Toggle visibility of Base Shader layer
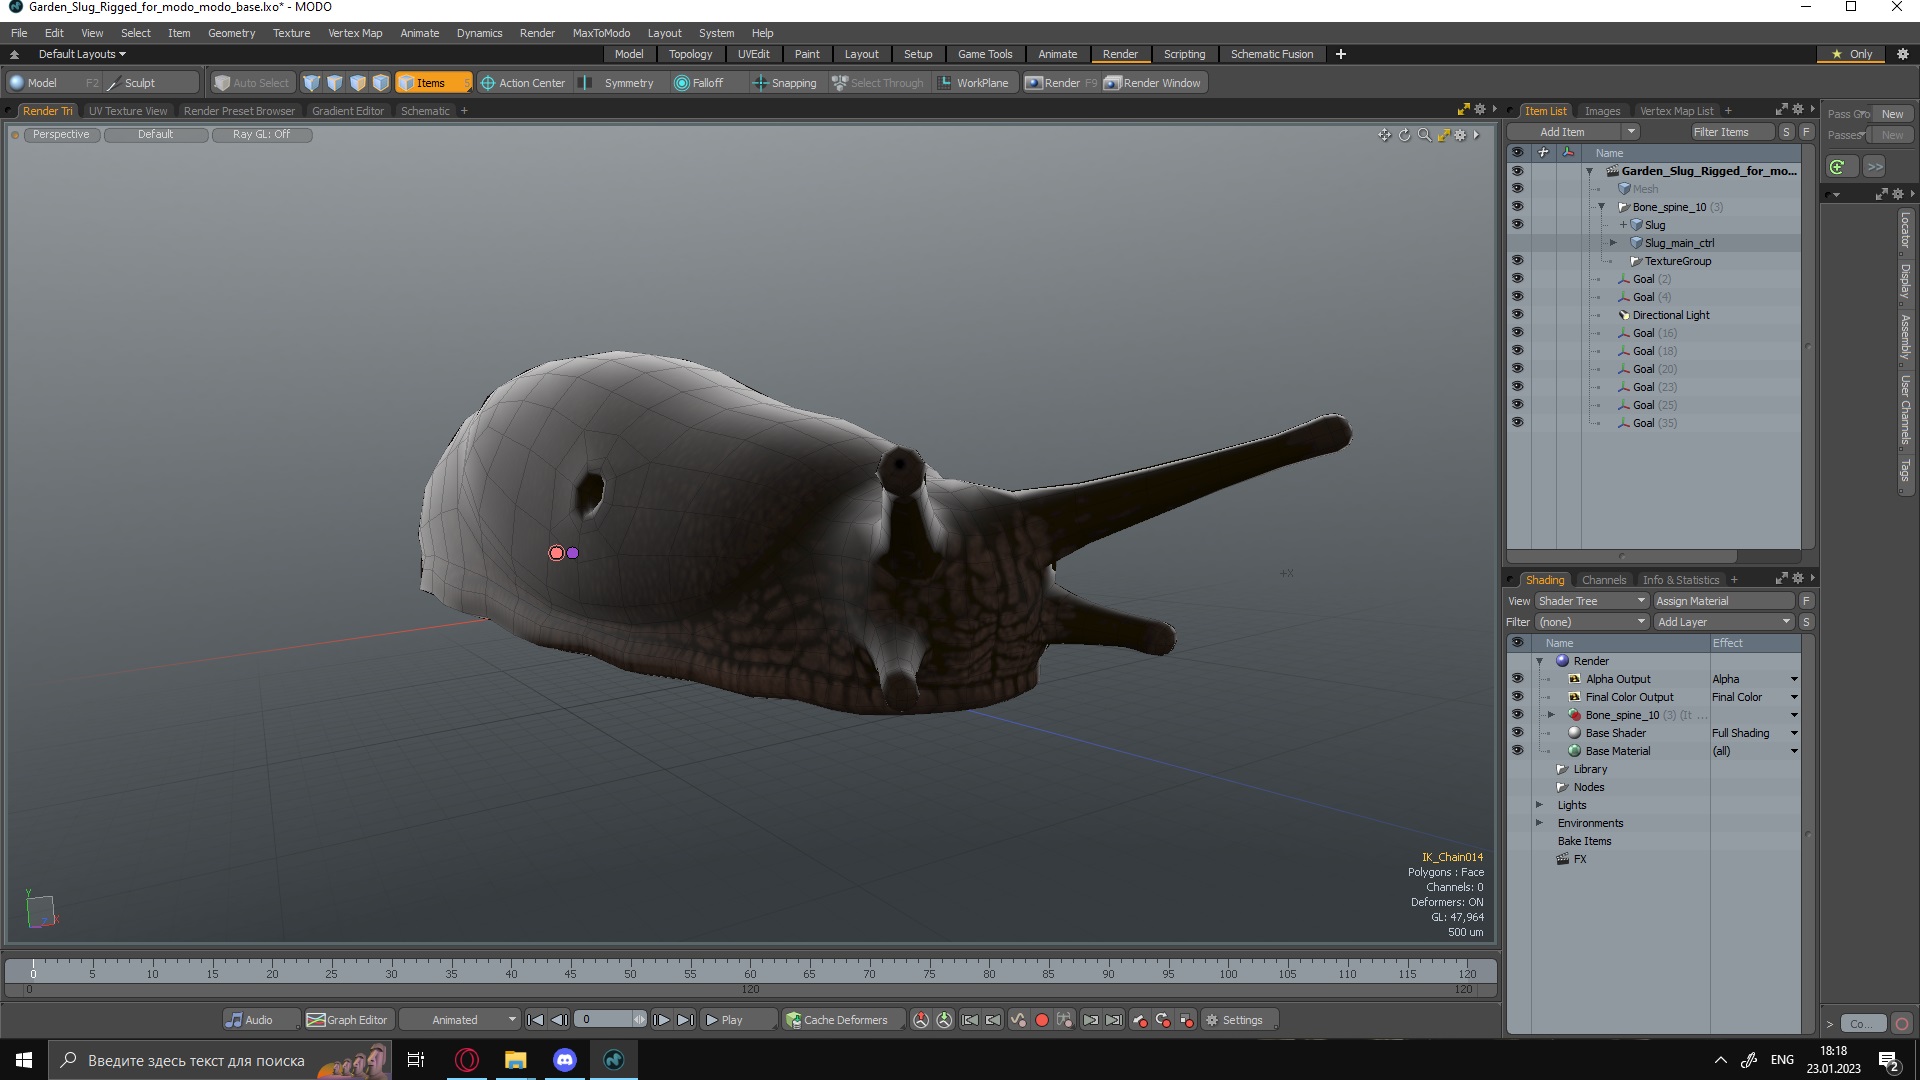The image size is (1920, 1080). 1517,733
